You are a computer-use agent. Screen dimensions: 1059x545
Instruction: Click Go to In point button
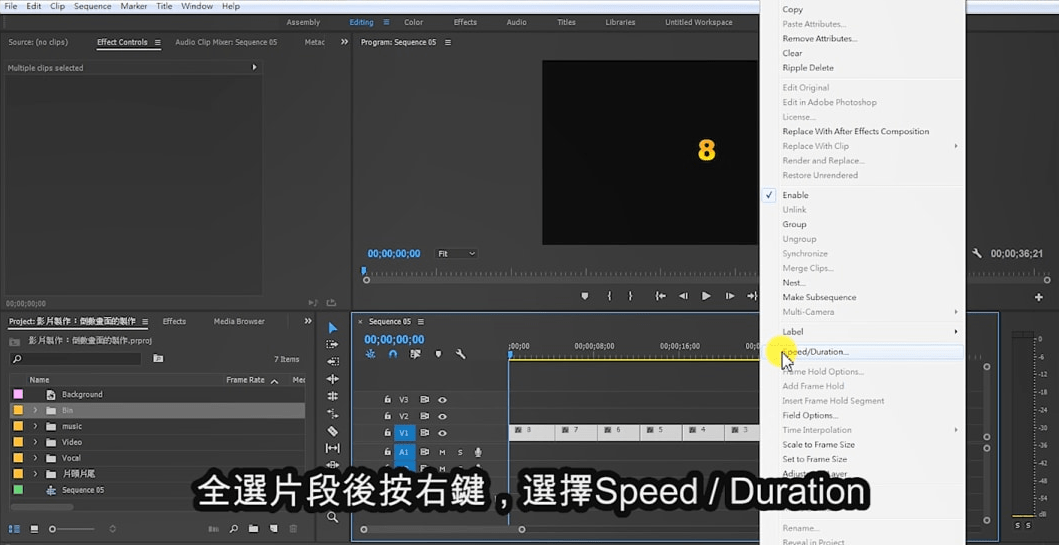pos(661,296)
